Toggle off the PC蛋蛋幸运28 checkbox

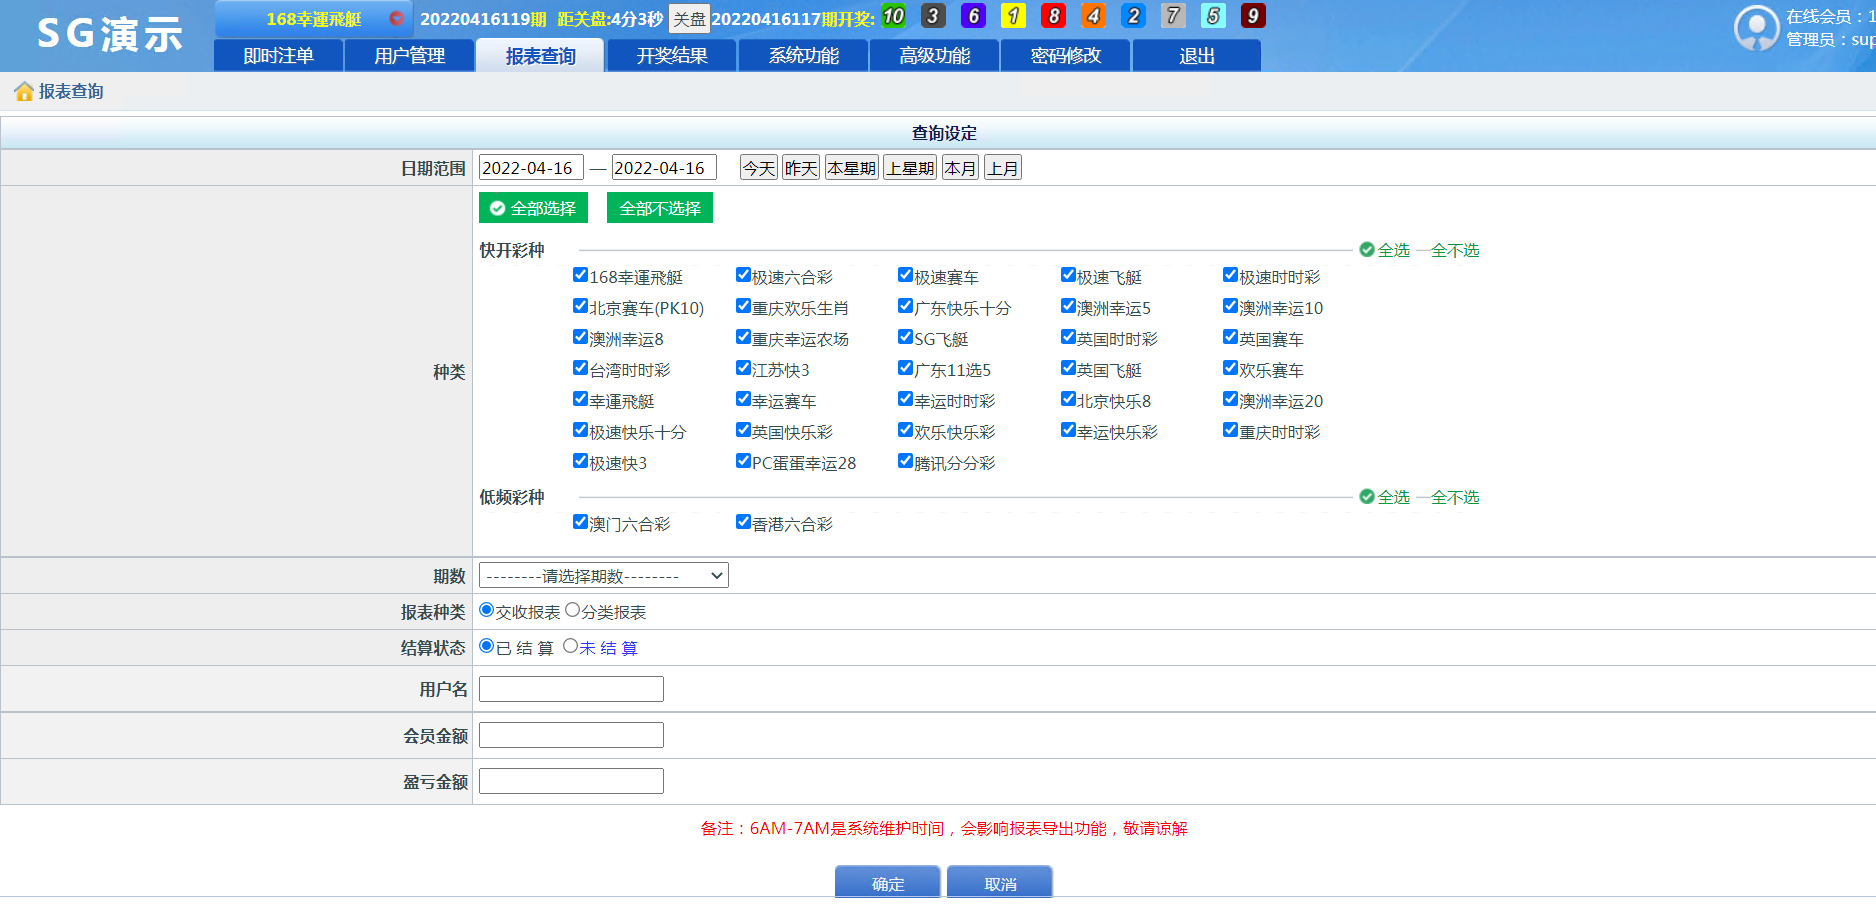coord(742,461)
